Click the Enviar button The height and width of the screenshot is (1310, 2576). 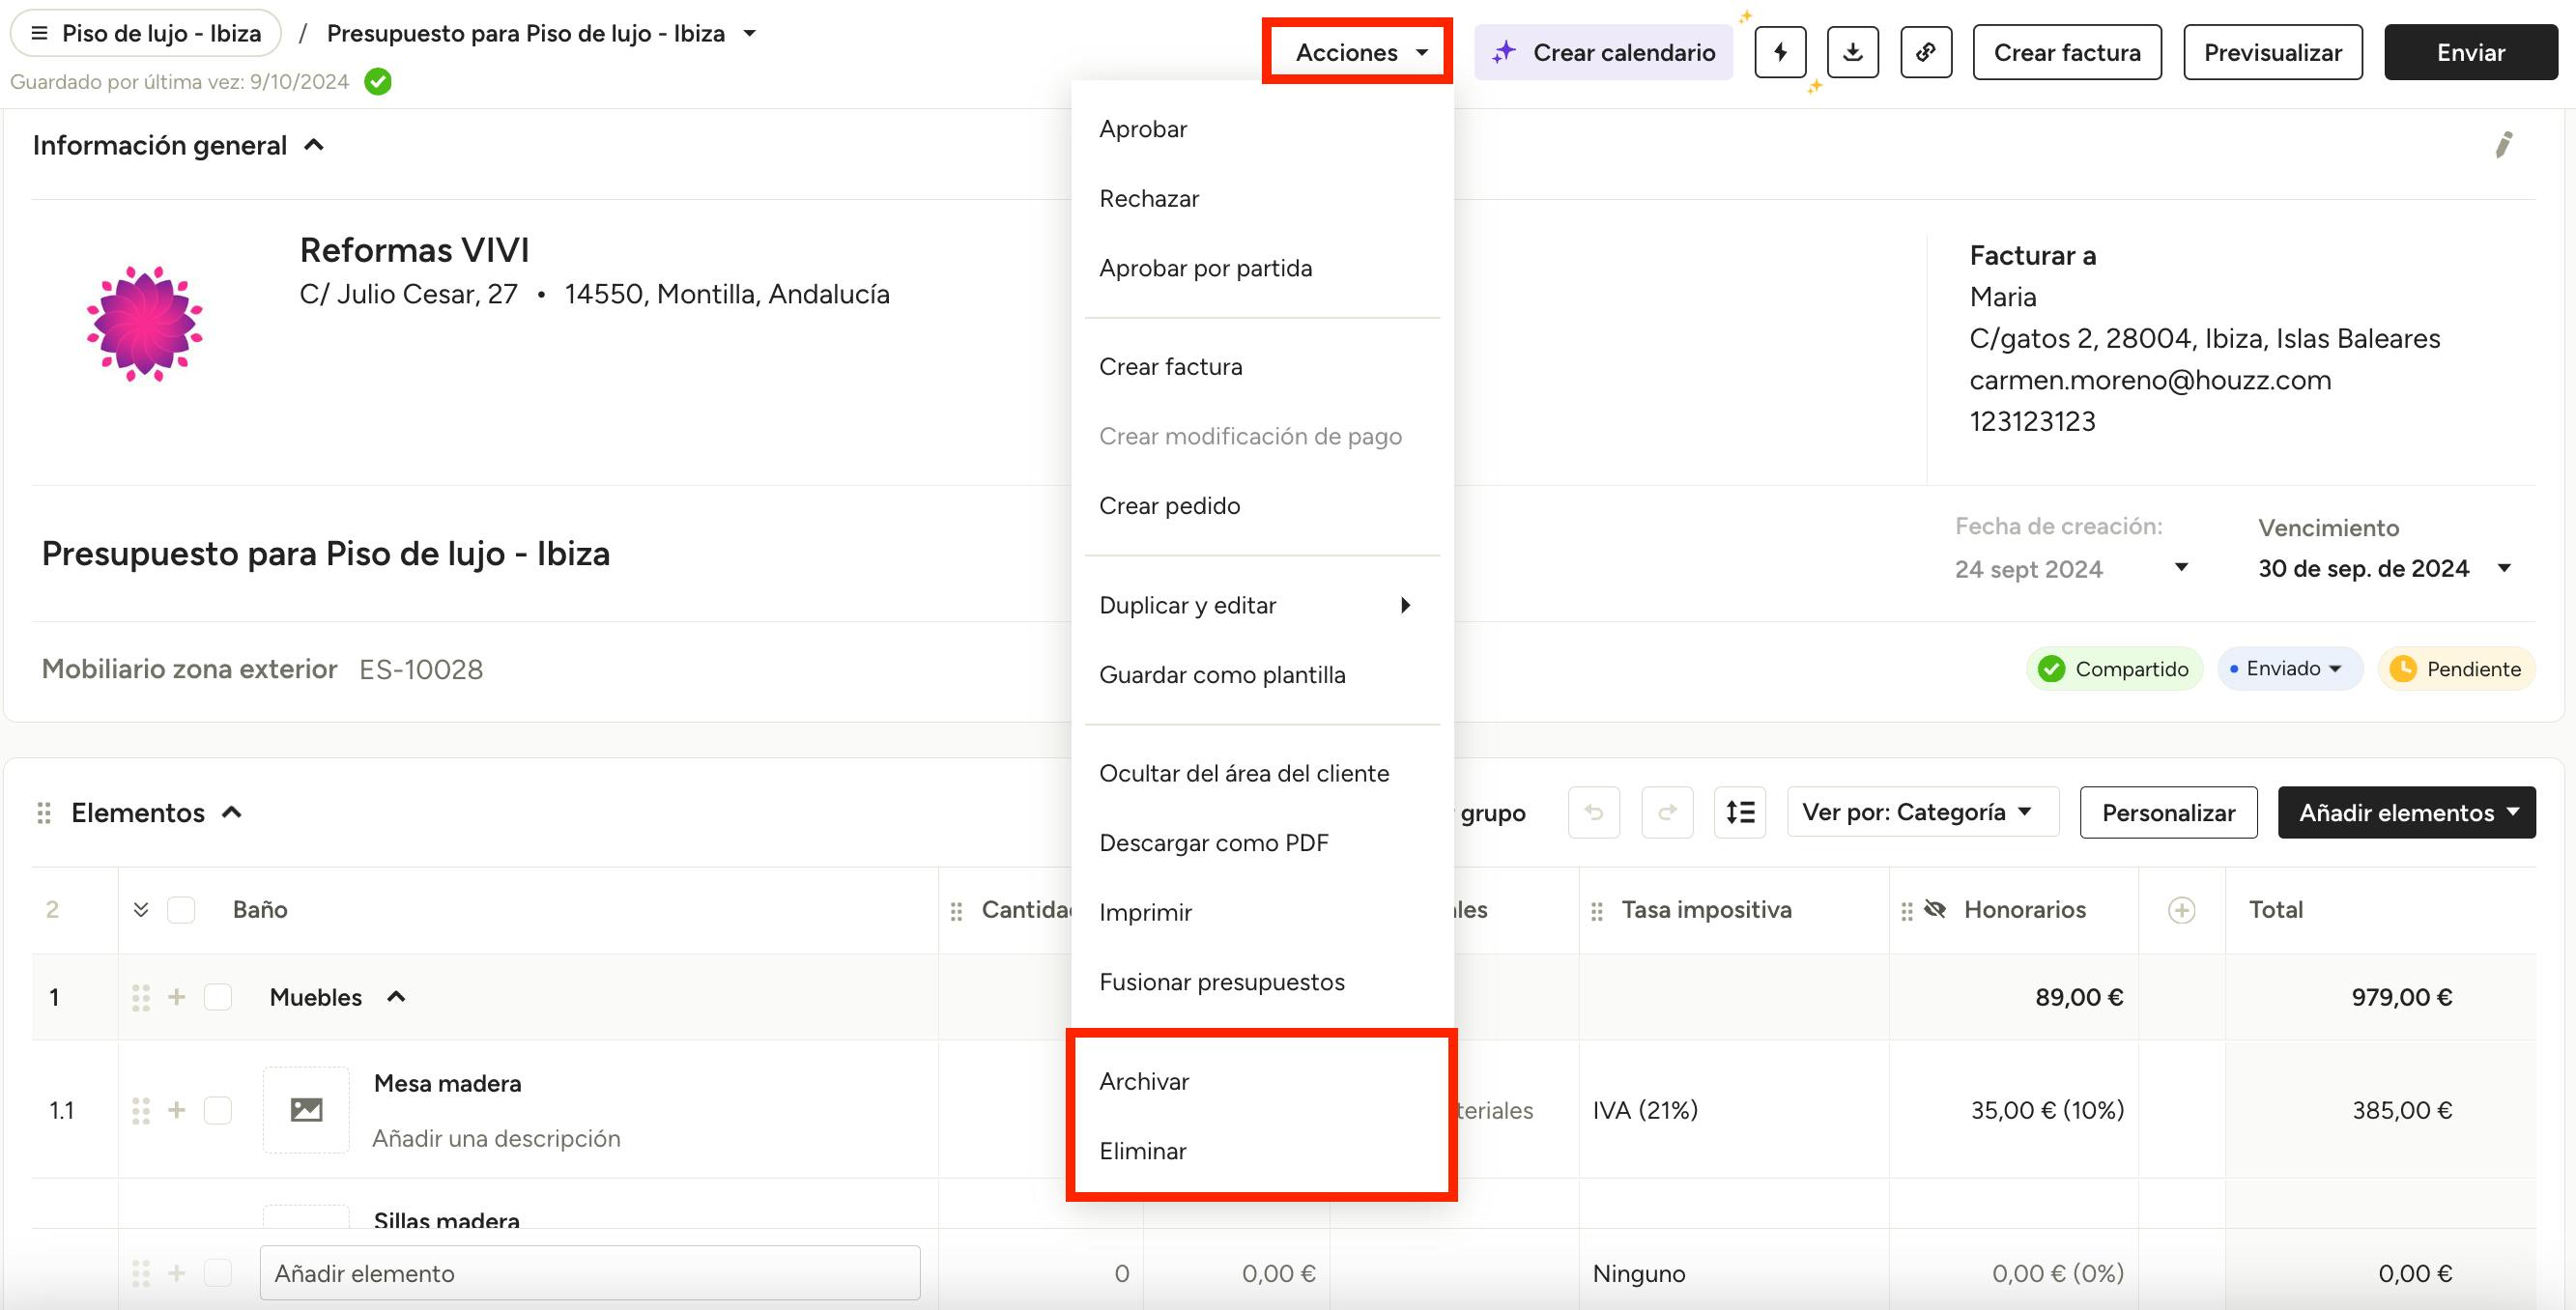2470,52
